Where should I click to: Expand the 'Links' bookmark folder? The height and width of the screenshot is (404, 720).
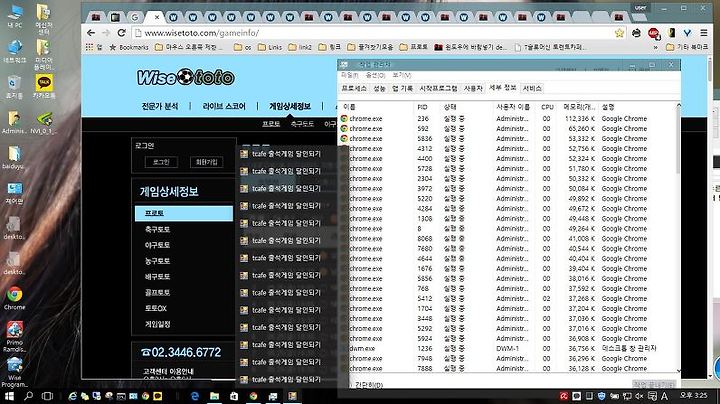270,47
